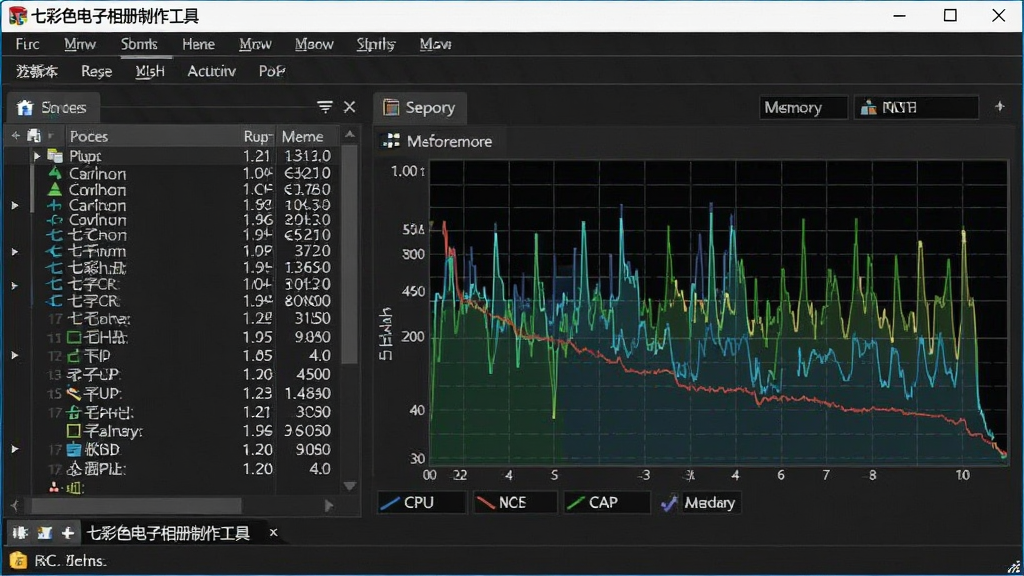This screenshot has width=1024, height=576.
Task: Click the Memory button above the chart
Action: coord(803,107)
